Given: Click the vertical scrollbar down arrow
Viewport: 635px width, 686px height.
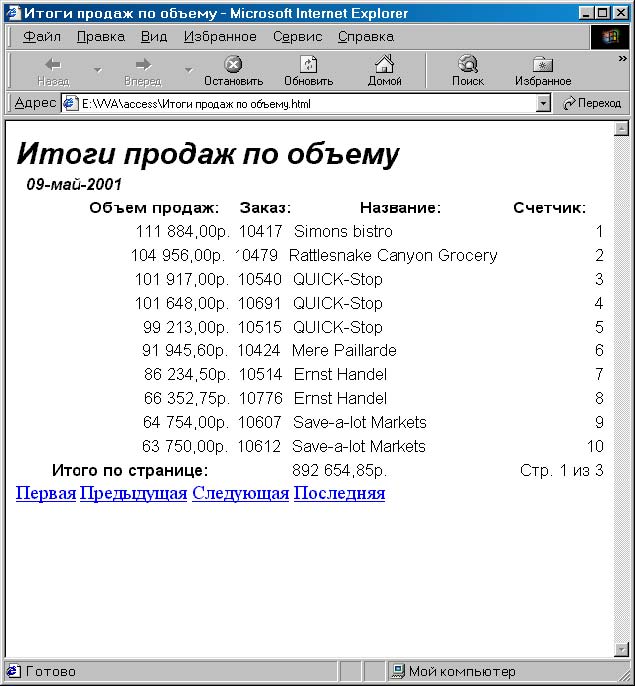Looking at the screenshot, I should 620,649.
